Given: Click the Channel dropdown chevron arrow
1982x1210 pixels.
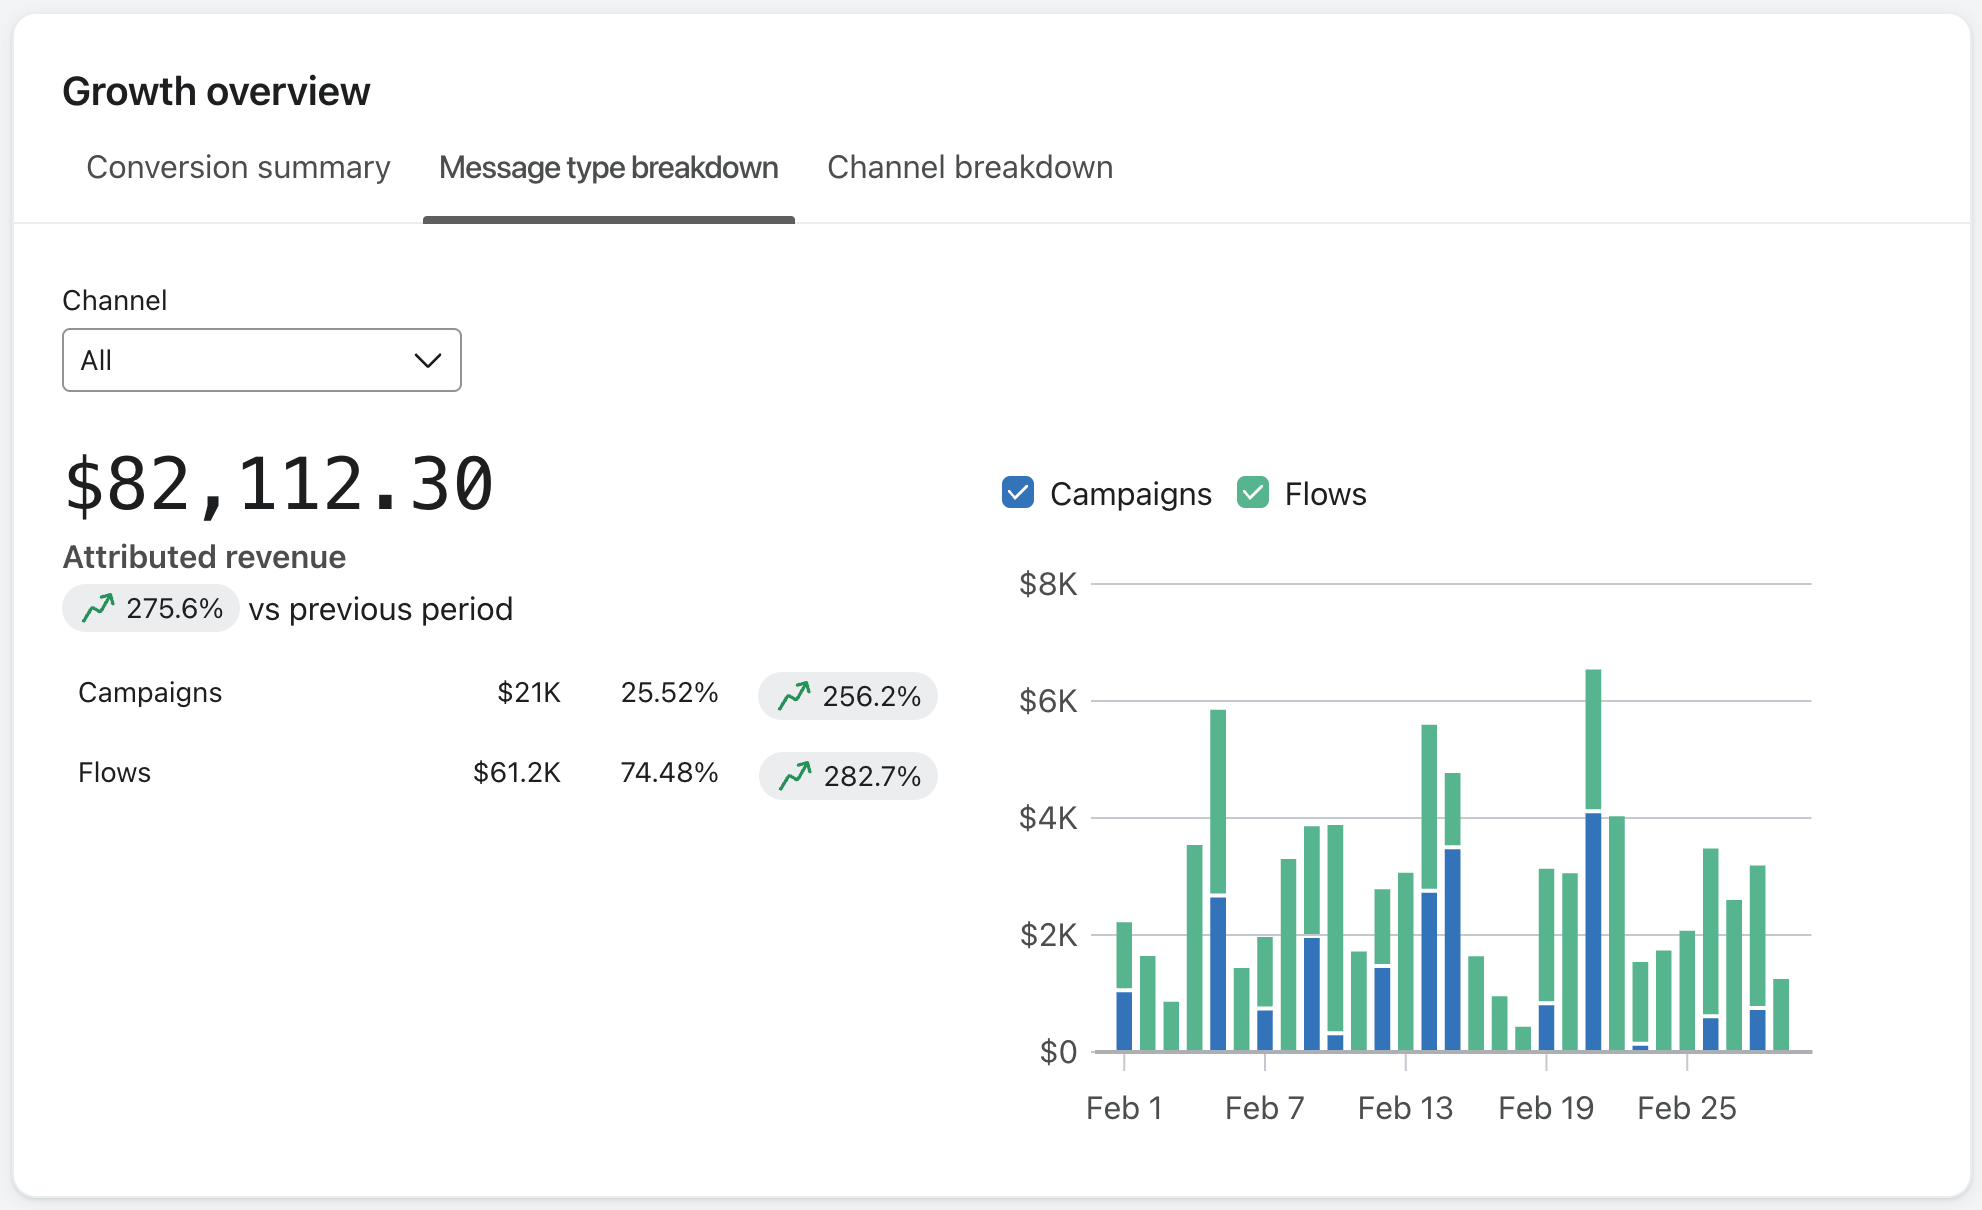Looking at the screenshot, I should (x=428, y=360).
